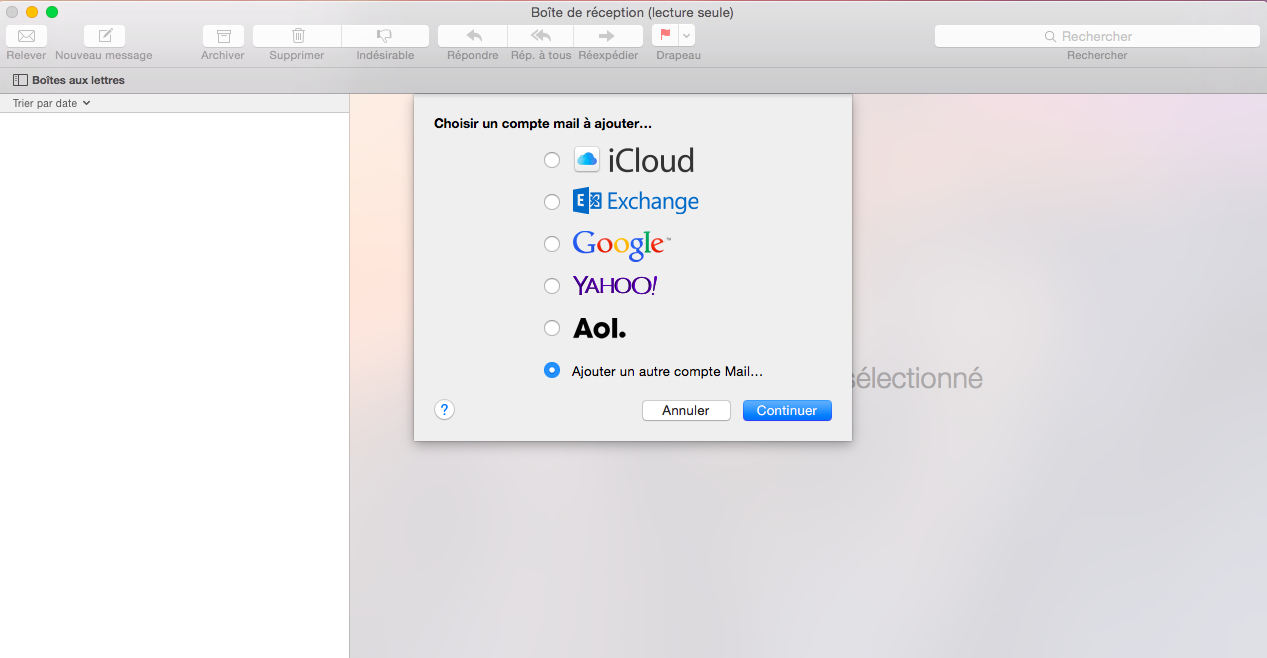Image resolution: width=1267 pixels, height=658 pixels.
Task: Click the Archiver box icon
Action: point(223,36)
